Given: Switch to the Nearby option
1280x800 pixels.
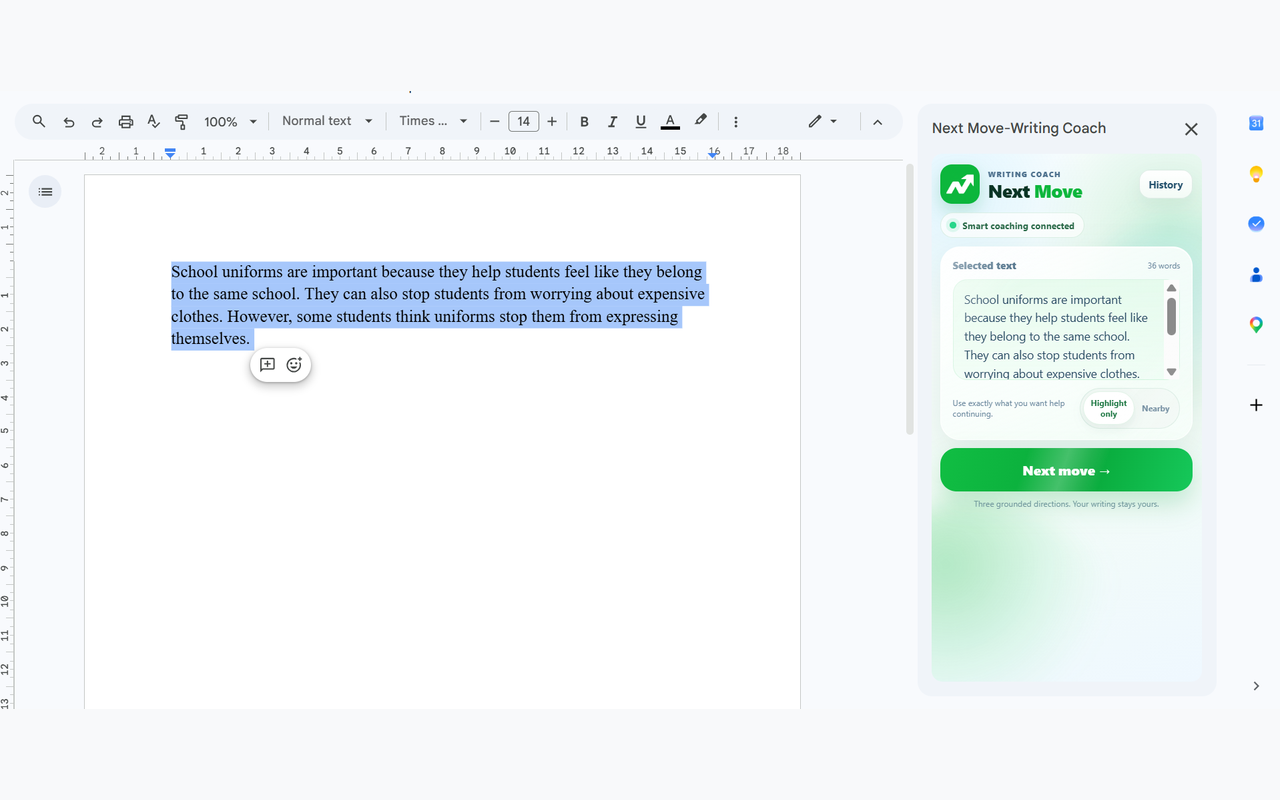Looking at the screenshot, I should tap(1156, 409).
